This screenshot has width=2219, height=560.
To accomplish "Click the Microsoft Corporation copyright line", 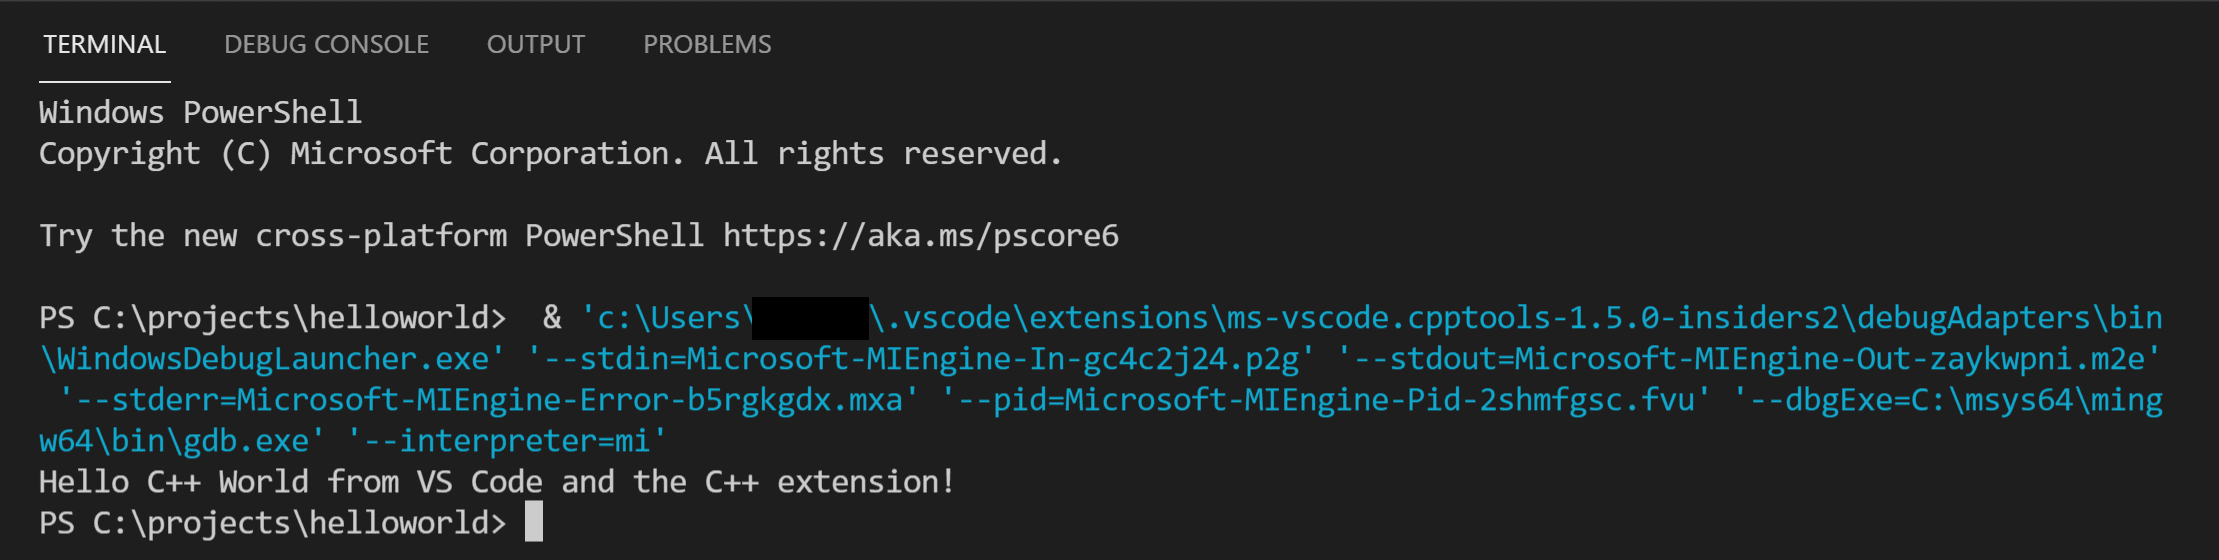I will point(550,154).
